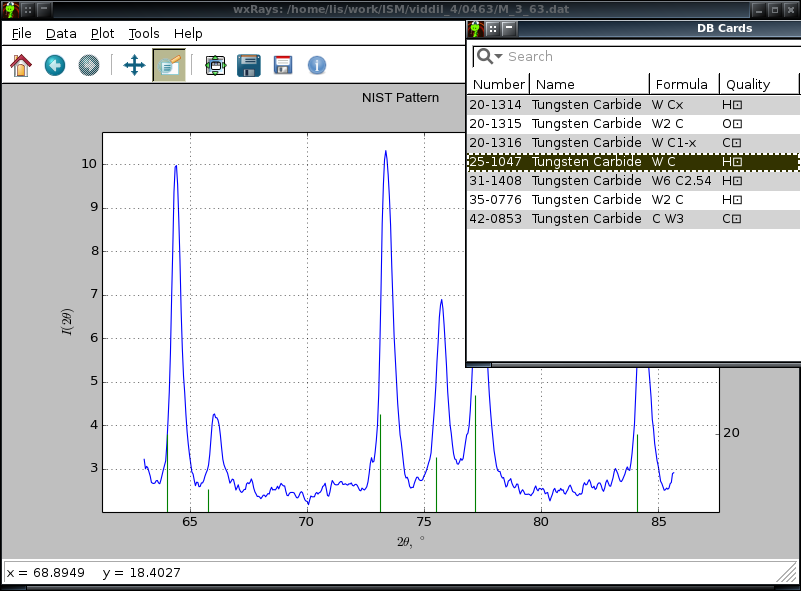
Task: Click the Back arrow toolbar icon
Action: [54, 66]
